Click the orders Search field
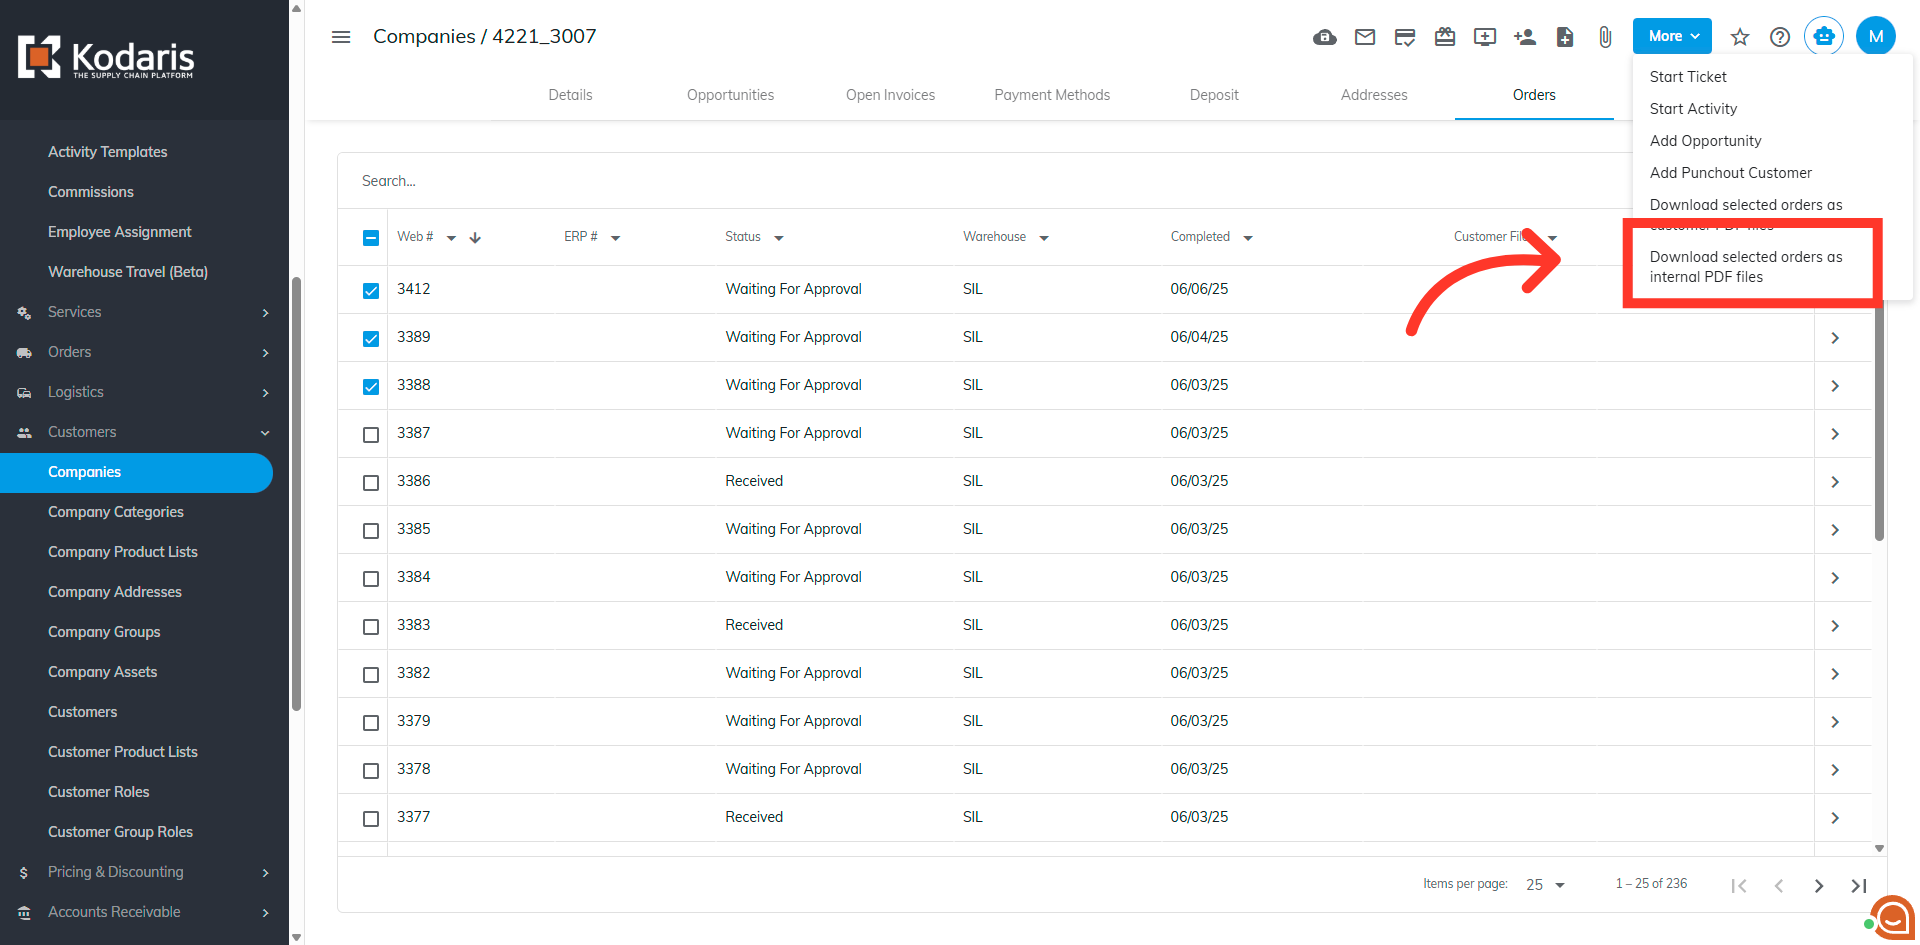Image resolution: width=1920 pixels, height=945 pixels. click(985, 181)
